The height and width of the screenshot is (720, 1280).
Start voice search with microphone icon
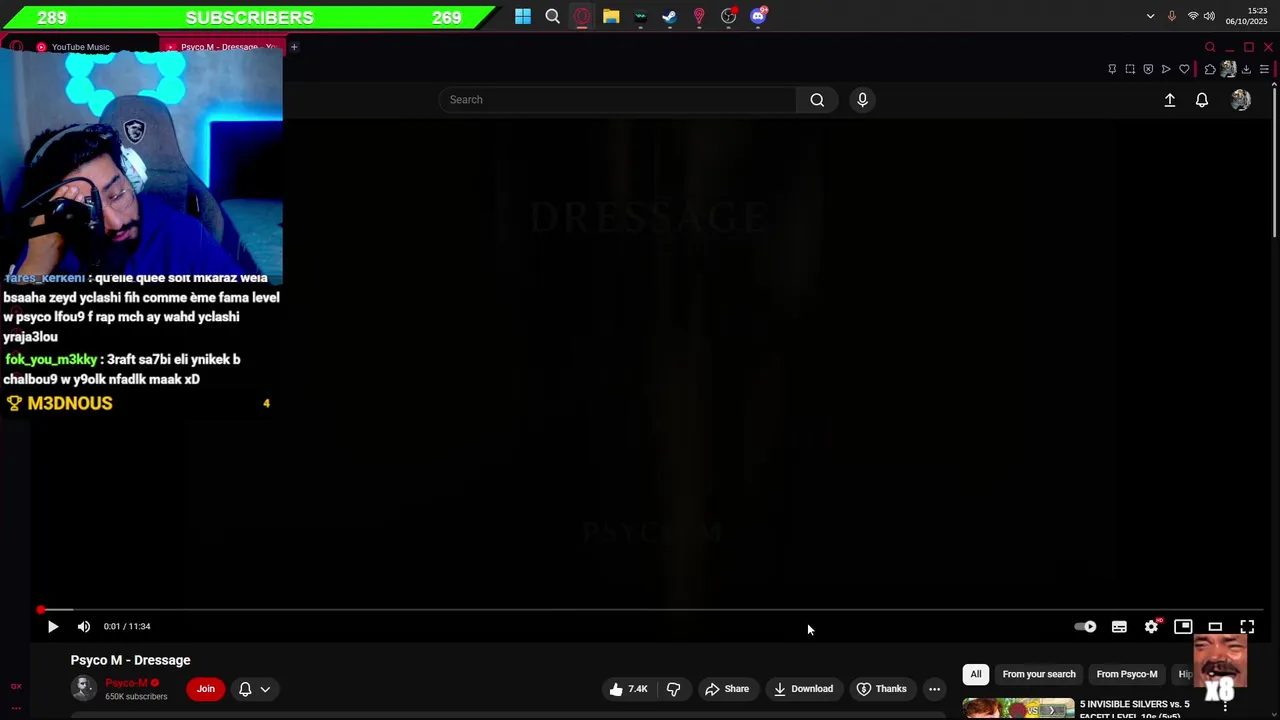862,100
